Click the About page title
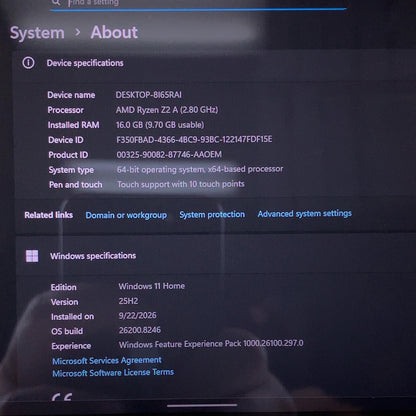Screen dimensions: 416x416 [x=114, y=32]
